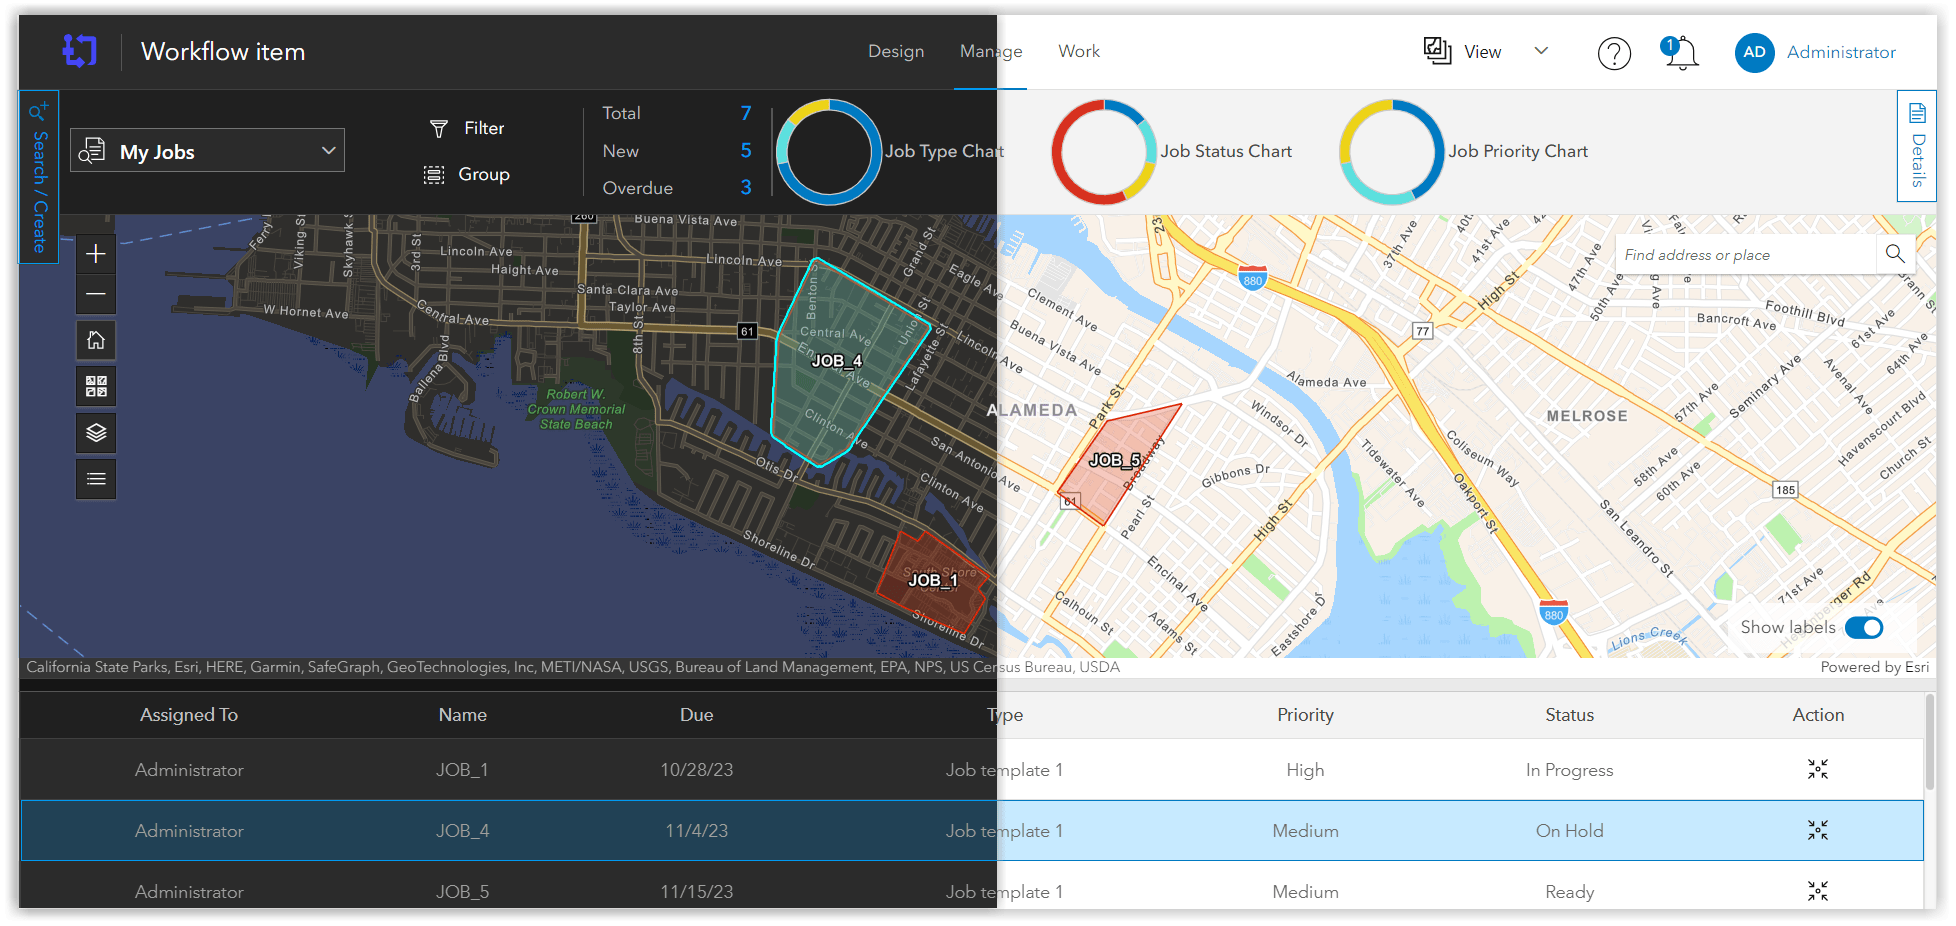
Task: Zoom to JOB_4 using its action icon
Action: (1817, 830)
